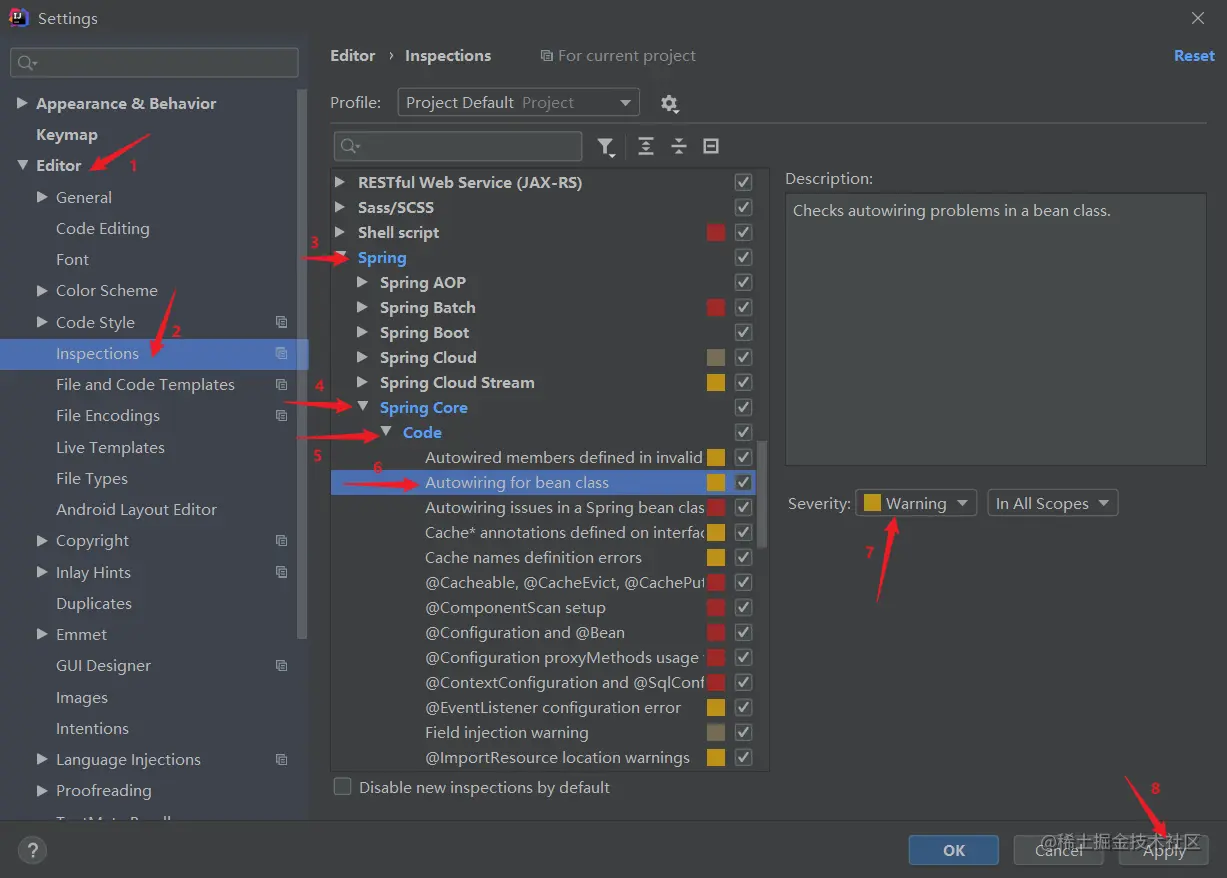Image resolution: width=1227 pixels, height=878 pixels.
Task: Click the settings search field
Action: pos(154,63)
